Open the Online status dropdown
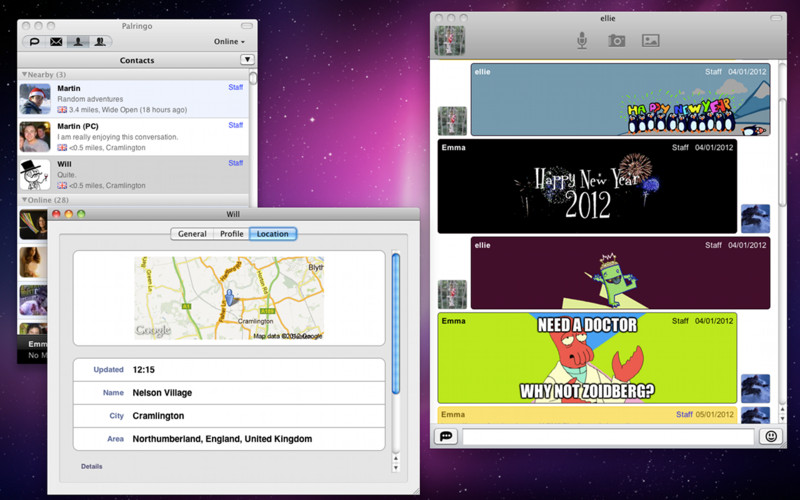The height and width of the screenshot is (500, 800). 229,42
